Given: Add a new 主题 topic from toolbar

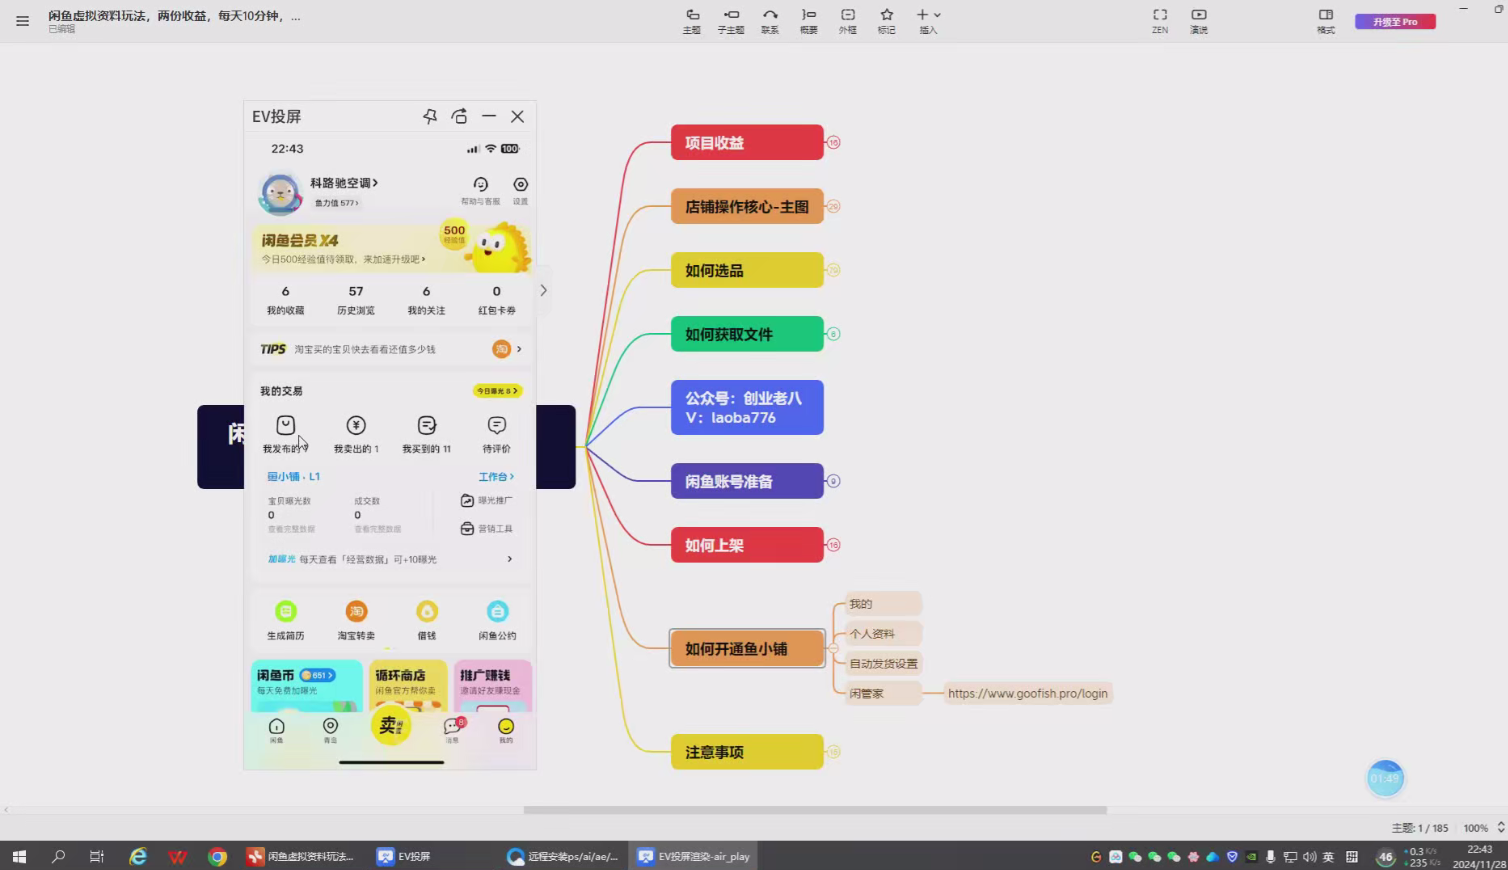Looking at the screenshot, I should tap(692, 21).
